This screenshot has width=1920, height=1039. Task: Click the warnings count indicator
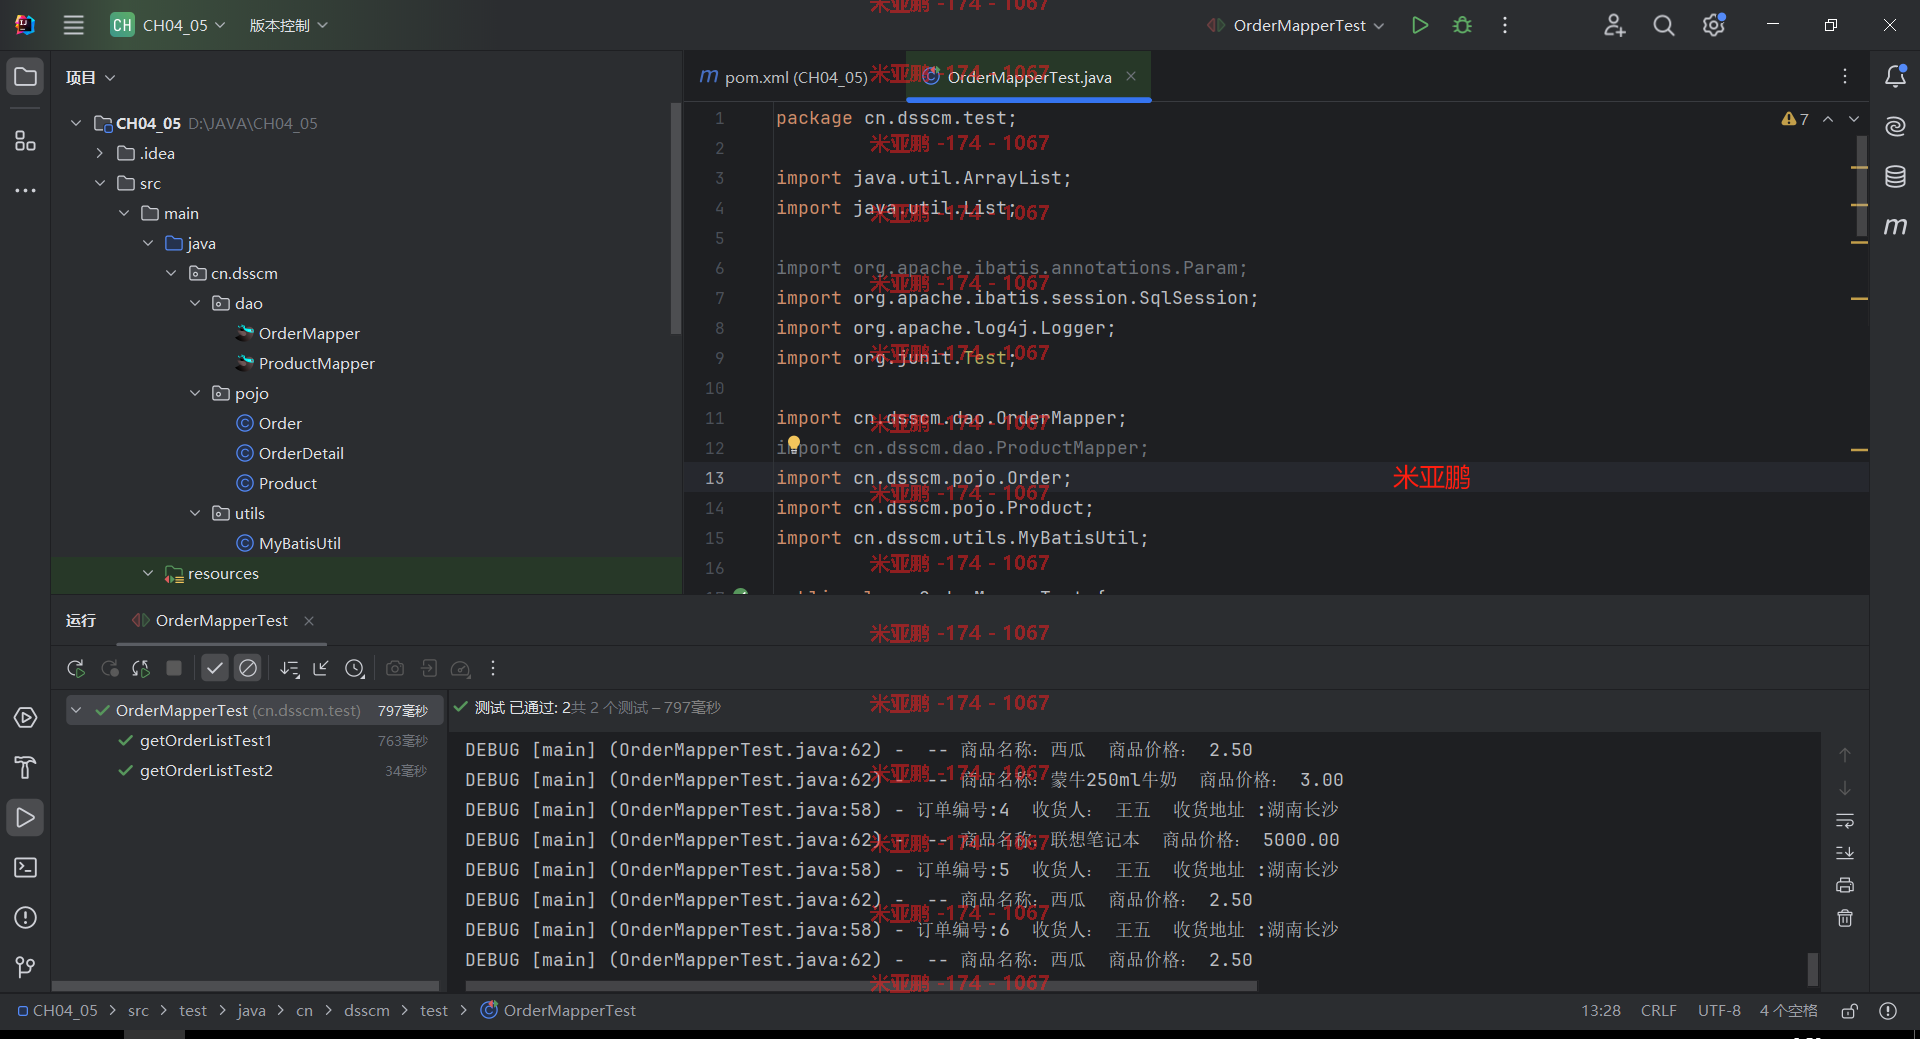[1795, 119]
